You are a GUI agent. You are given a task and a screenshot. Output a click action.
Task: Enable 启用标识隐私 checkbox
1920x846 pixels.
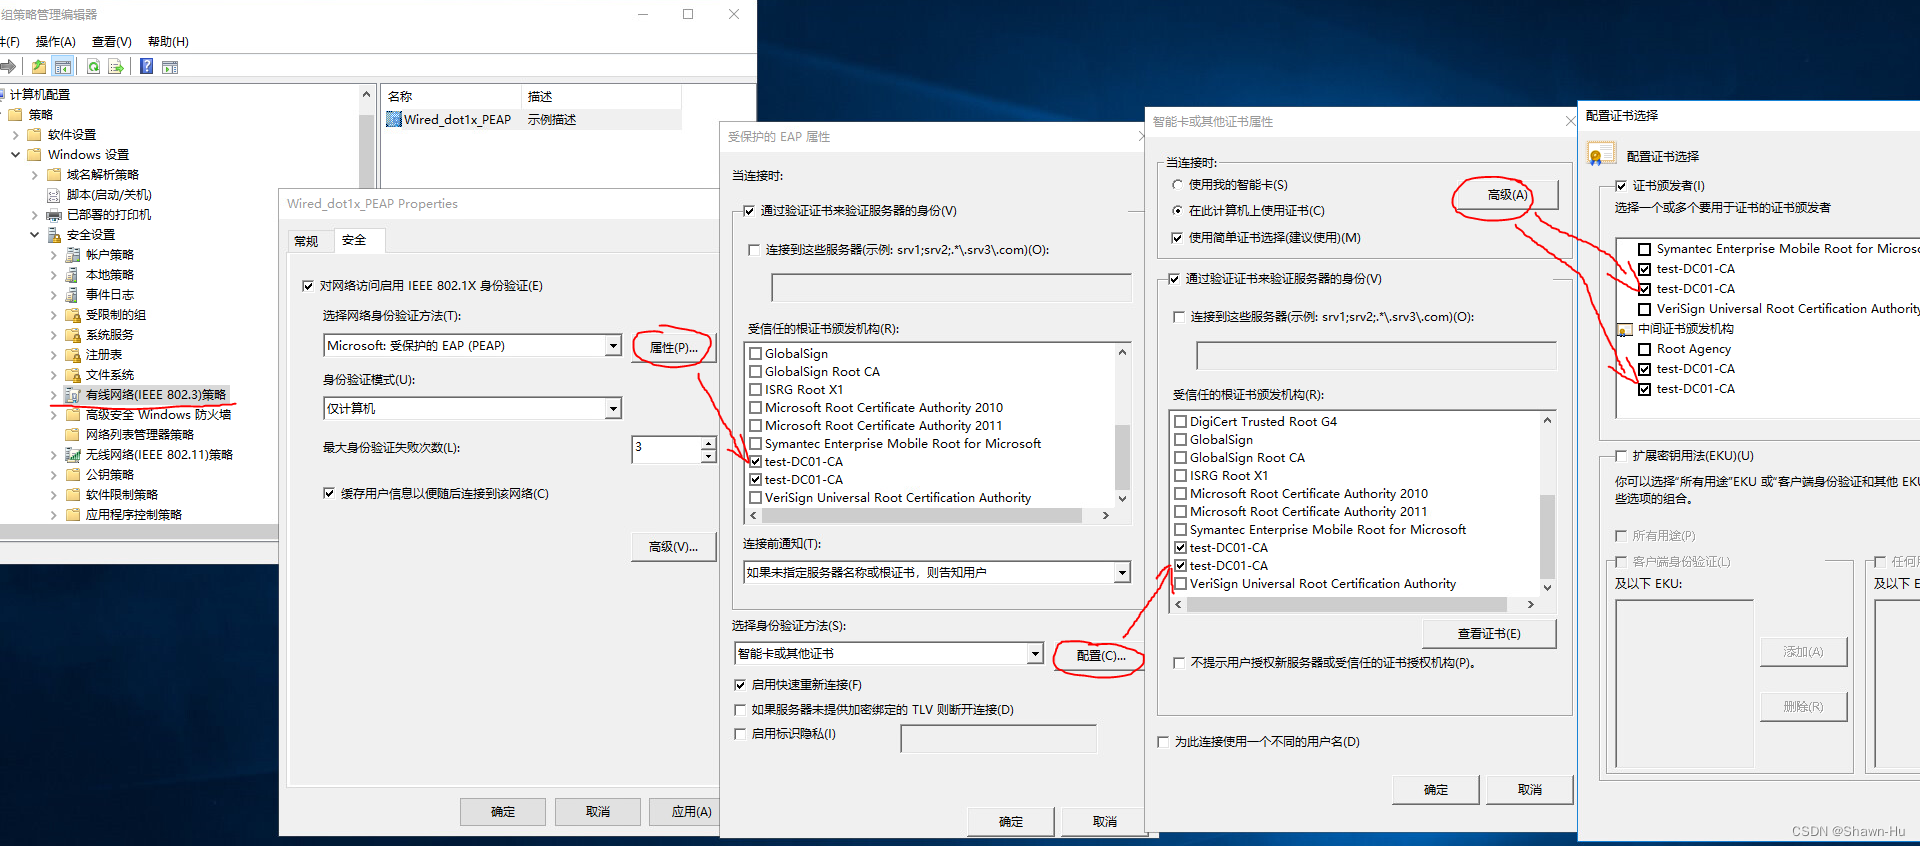(740, 734)
